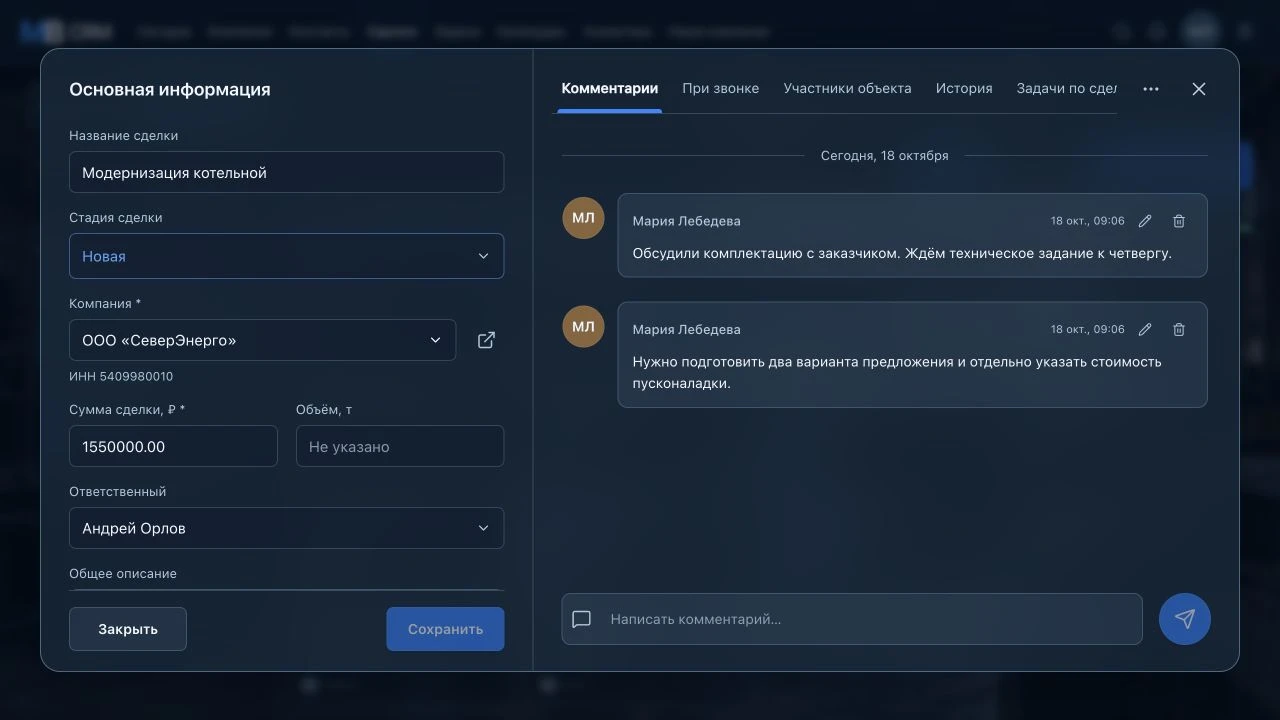Click the Закрыть button
1280x720 pixels.
(x=128, y=629)
